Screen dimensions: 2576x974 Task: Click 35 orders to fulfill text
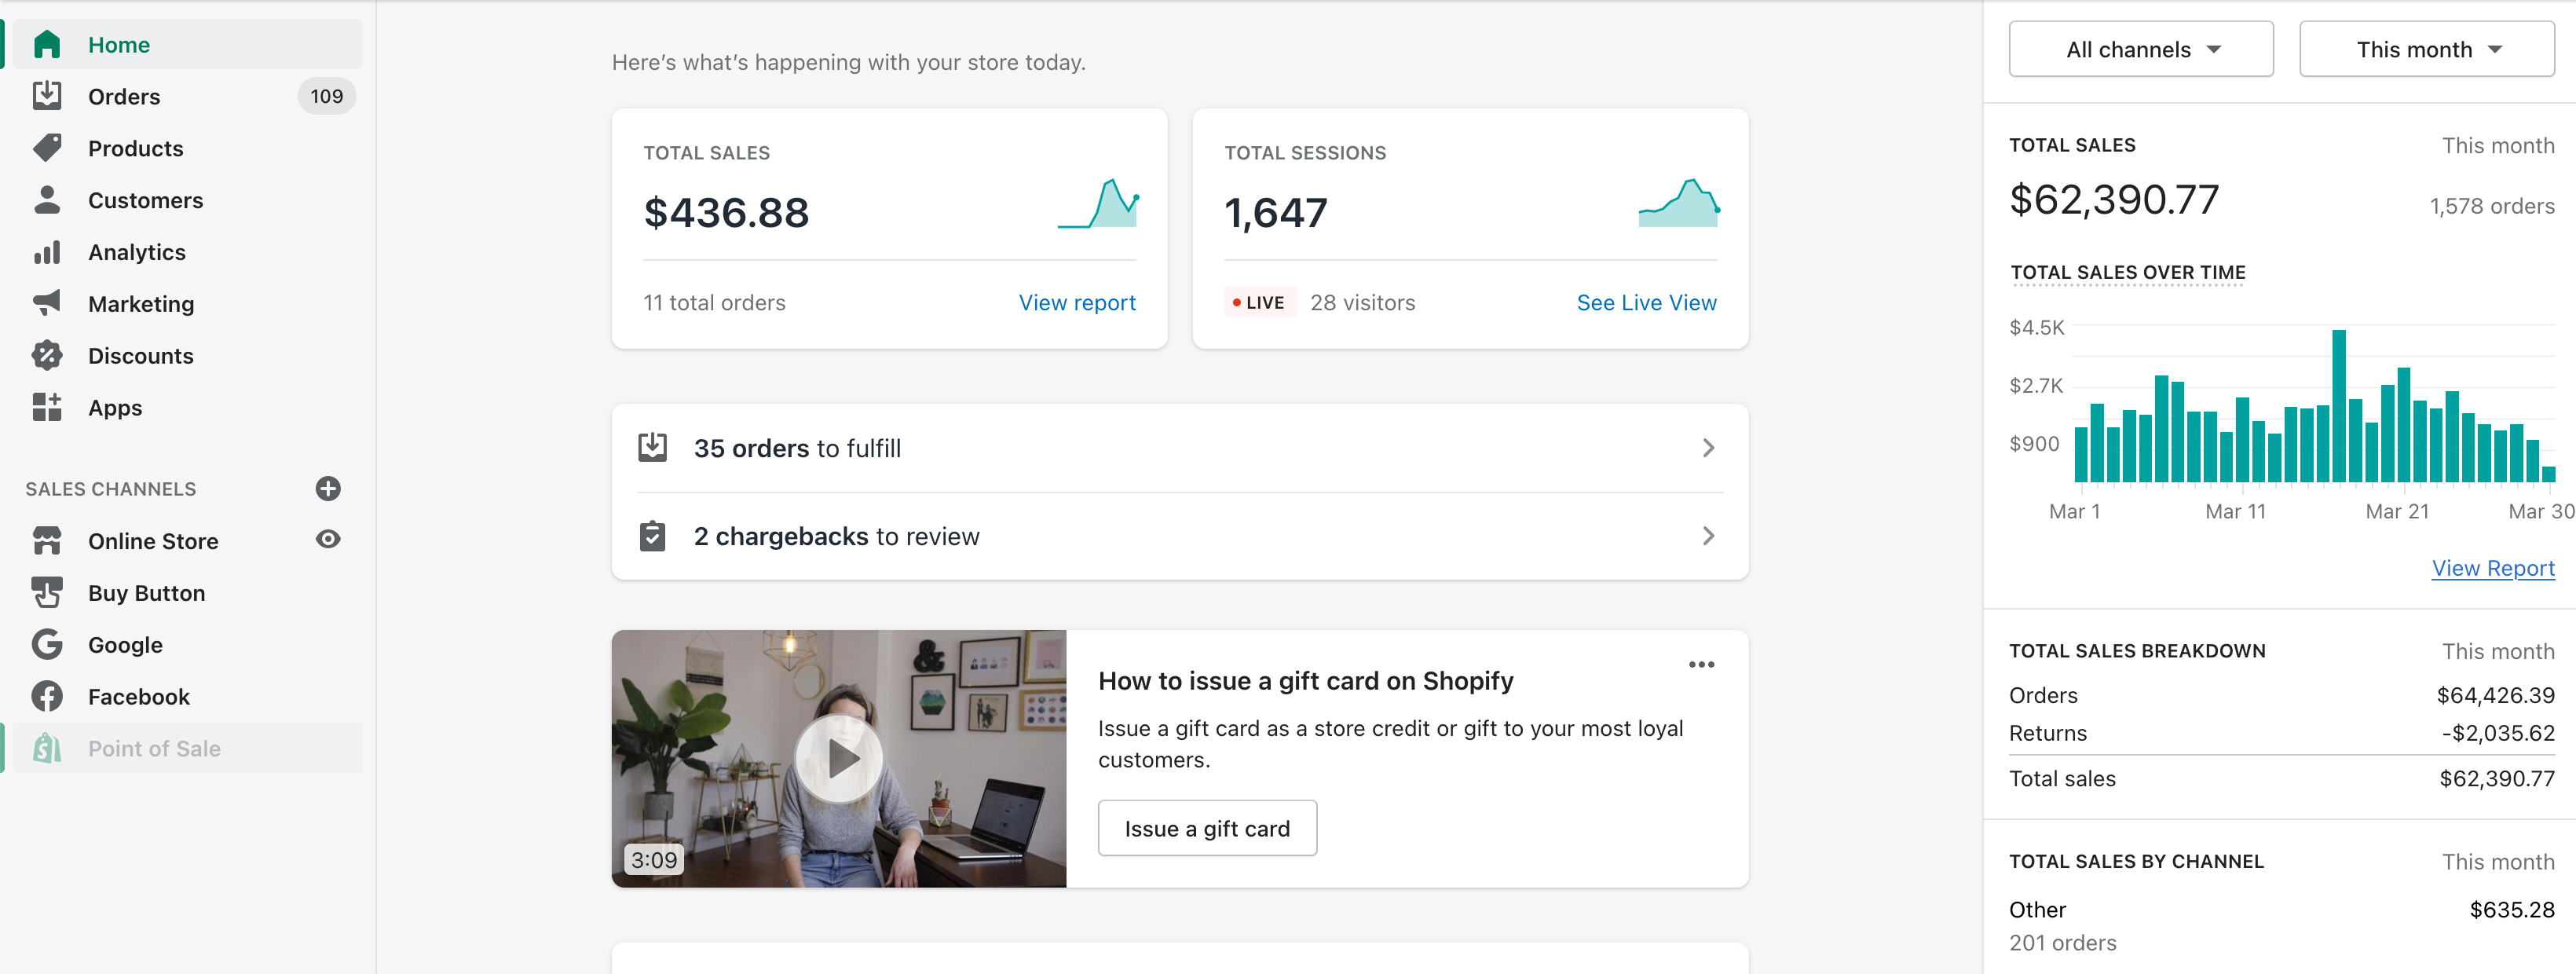tap(797, 448)
